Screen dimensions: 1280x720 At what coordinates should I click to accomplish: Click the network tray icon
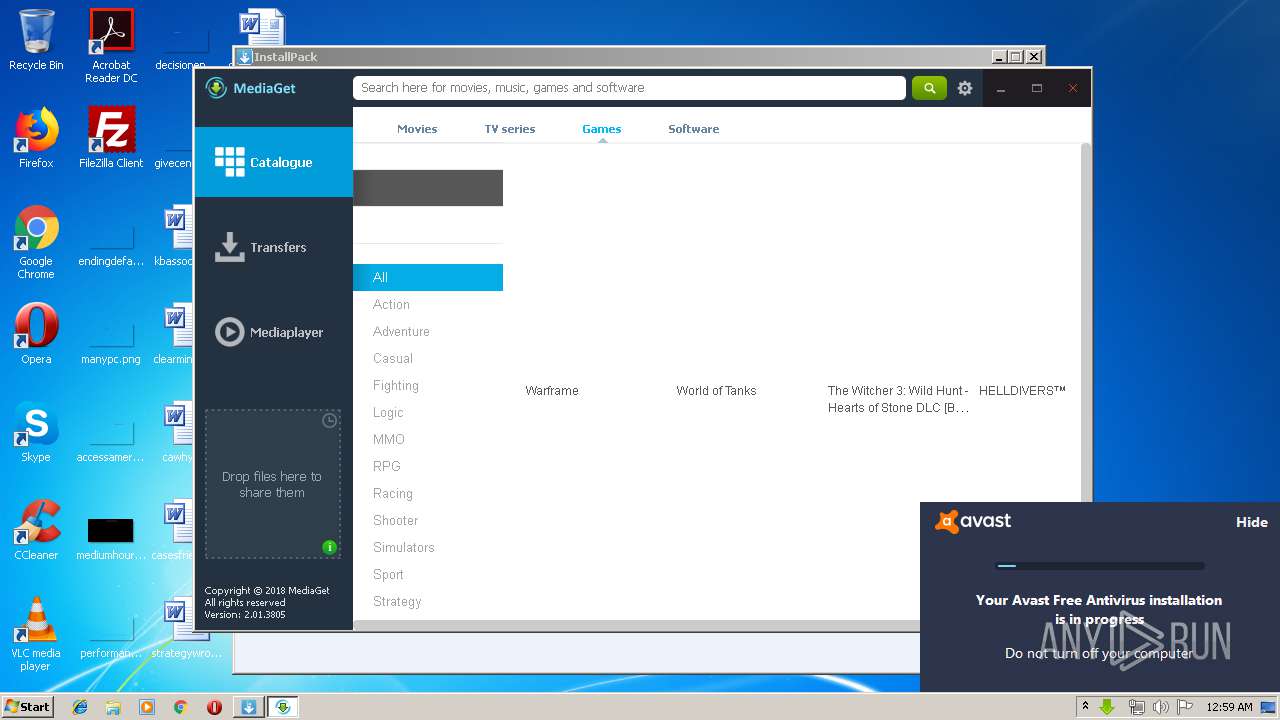[1136, 707]
